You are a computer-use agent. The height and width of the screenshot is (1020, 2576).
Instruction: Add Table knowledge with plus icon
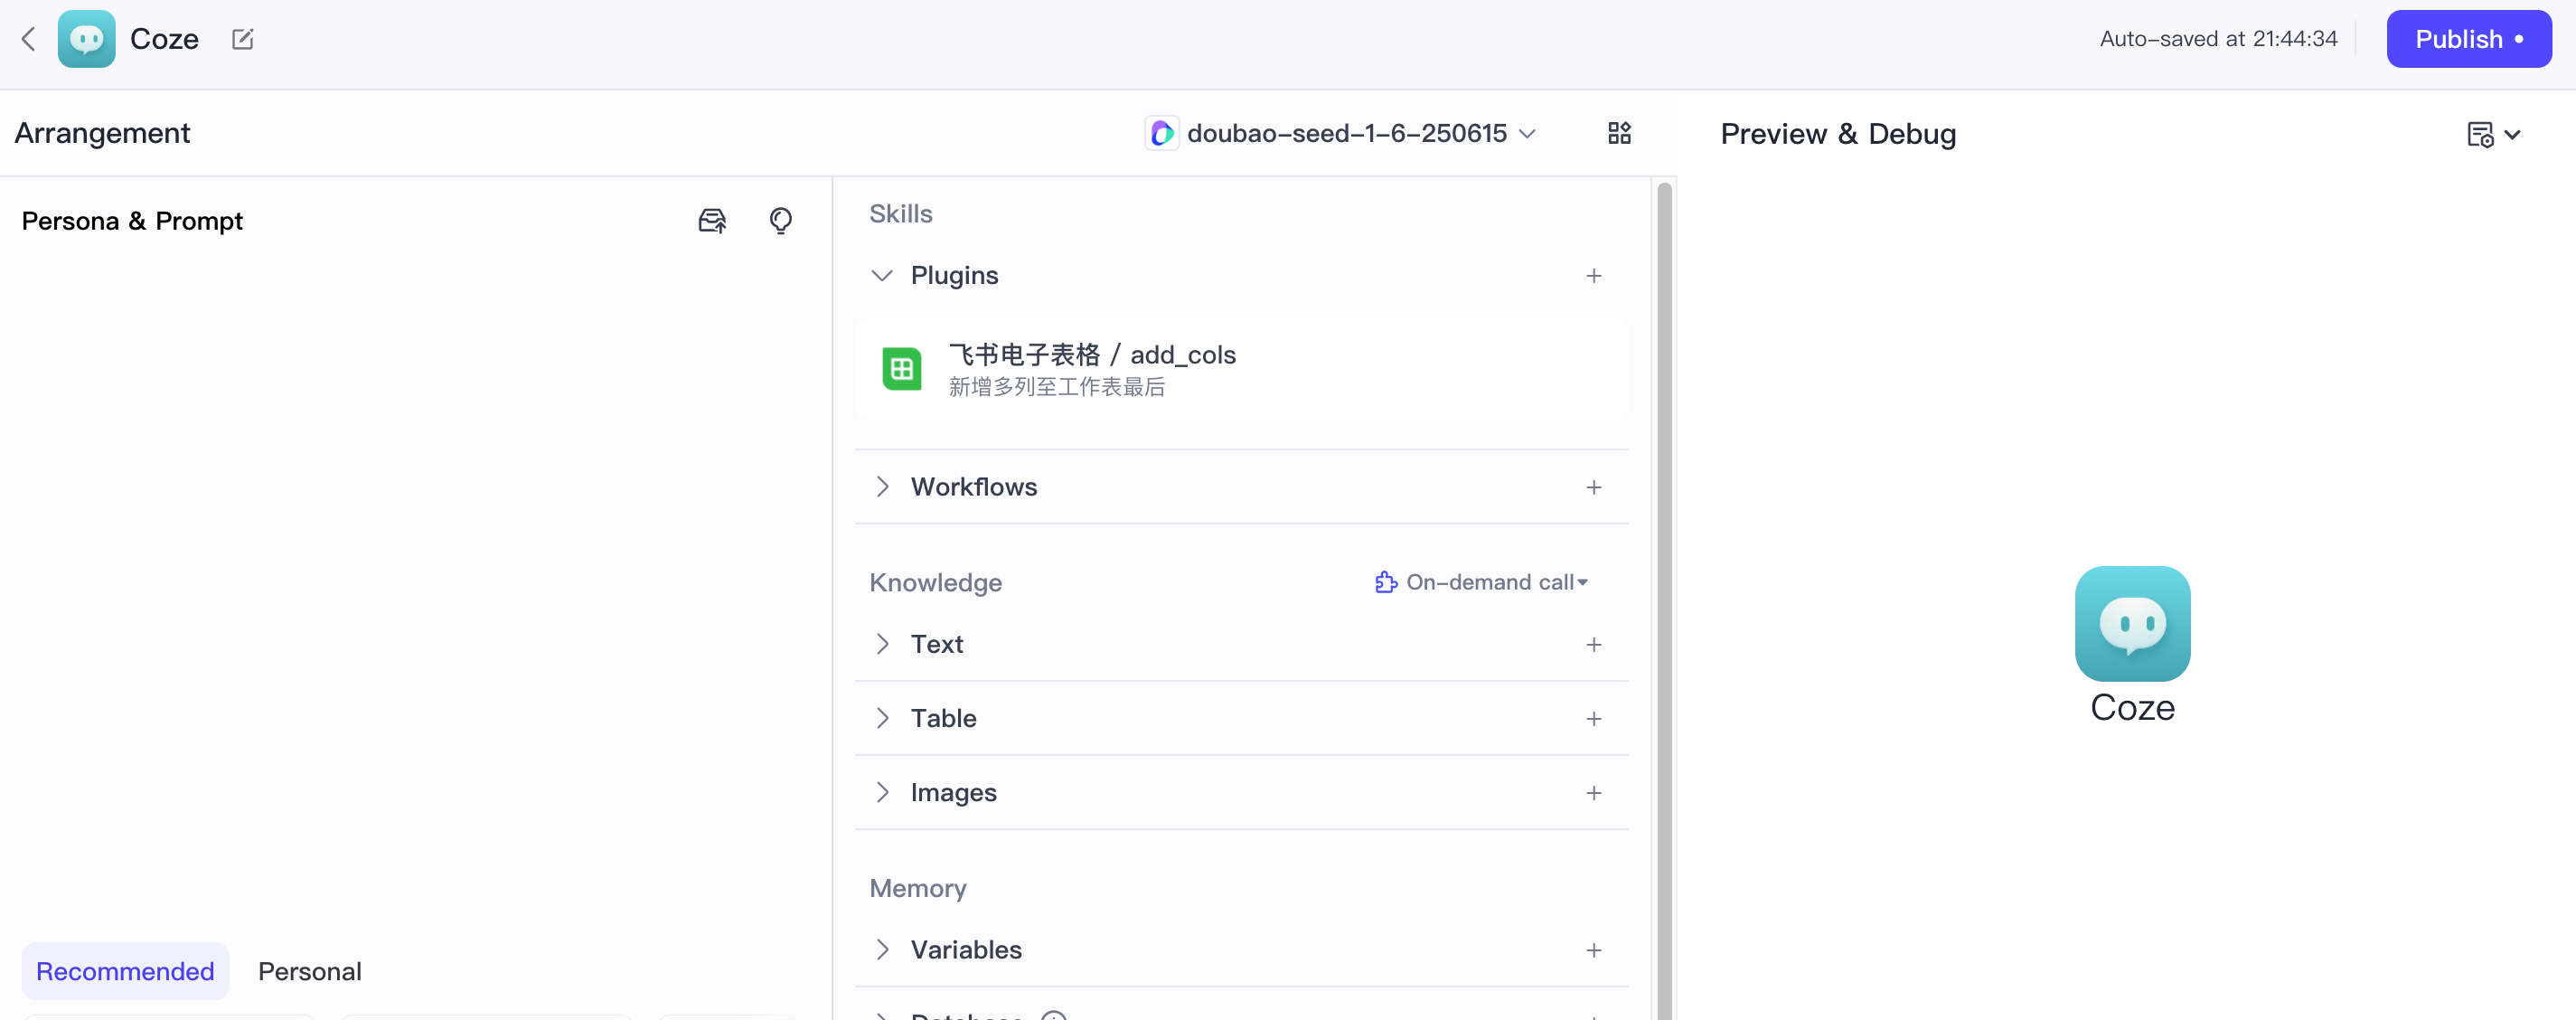click(x=1593, y=719)
